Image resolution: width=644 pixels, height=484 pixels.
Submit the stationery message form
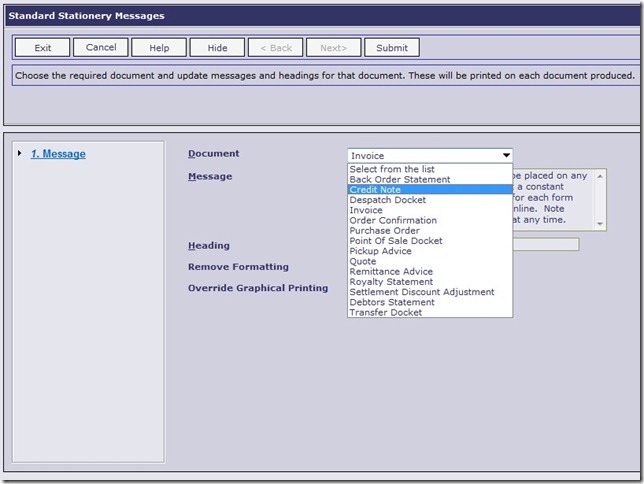pos(391,48)
